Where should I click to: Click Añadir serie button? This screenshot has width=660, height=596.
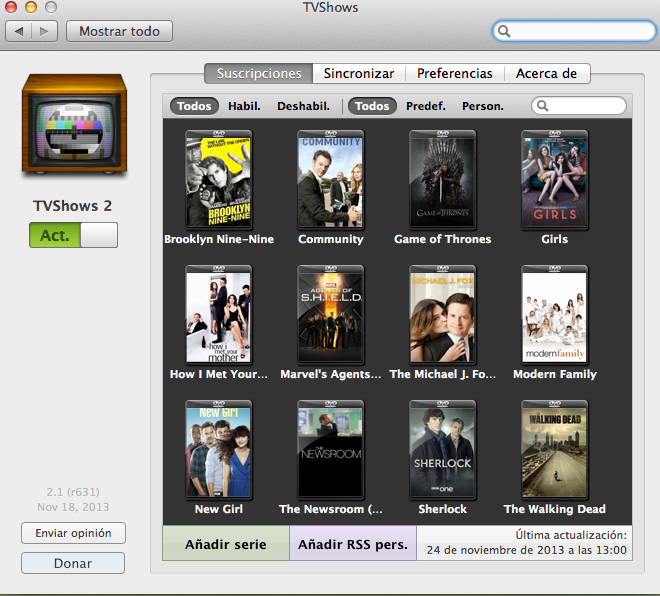226,543
